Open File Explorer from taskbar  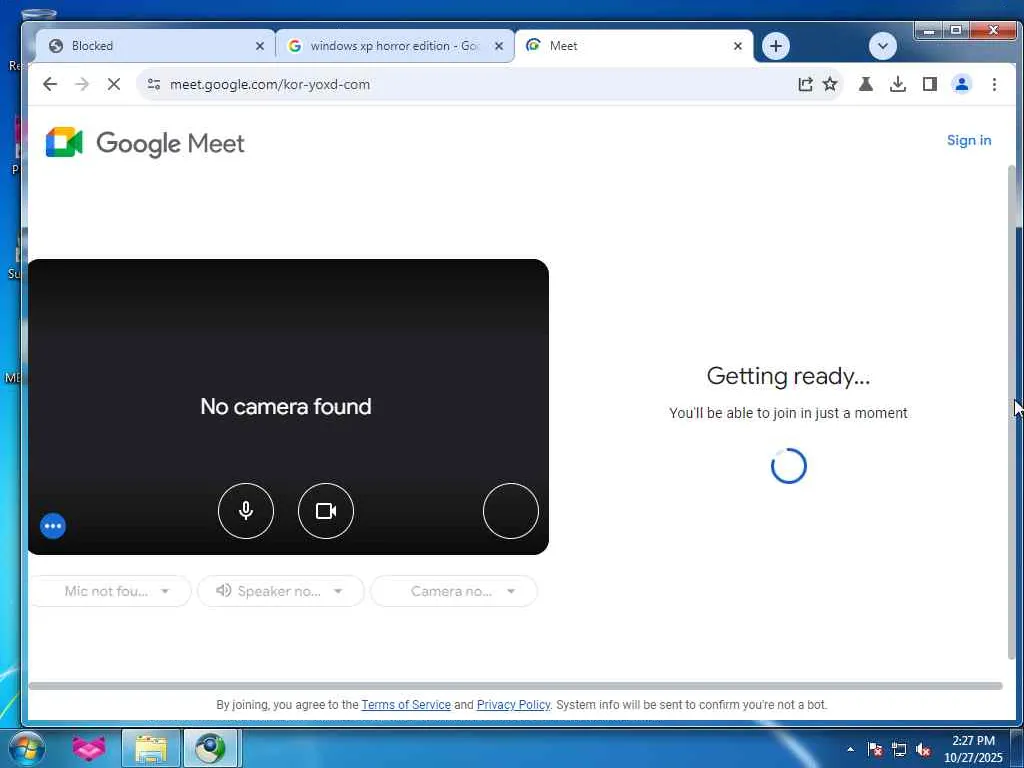point(151,748)
